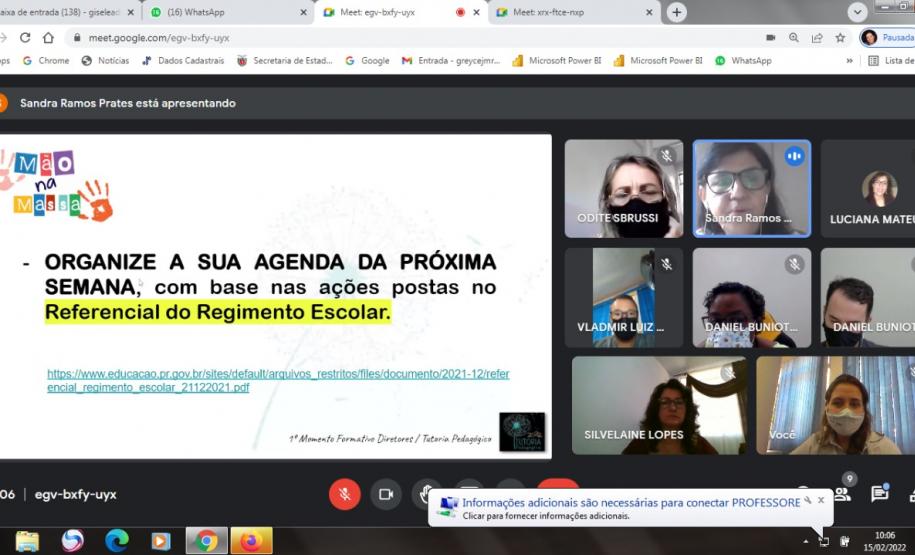Open the regimento escolar PDF link
This screenshot has height=555, width=915.
click(x=278, y=380)
